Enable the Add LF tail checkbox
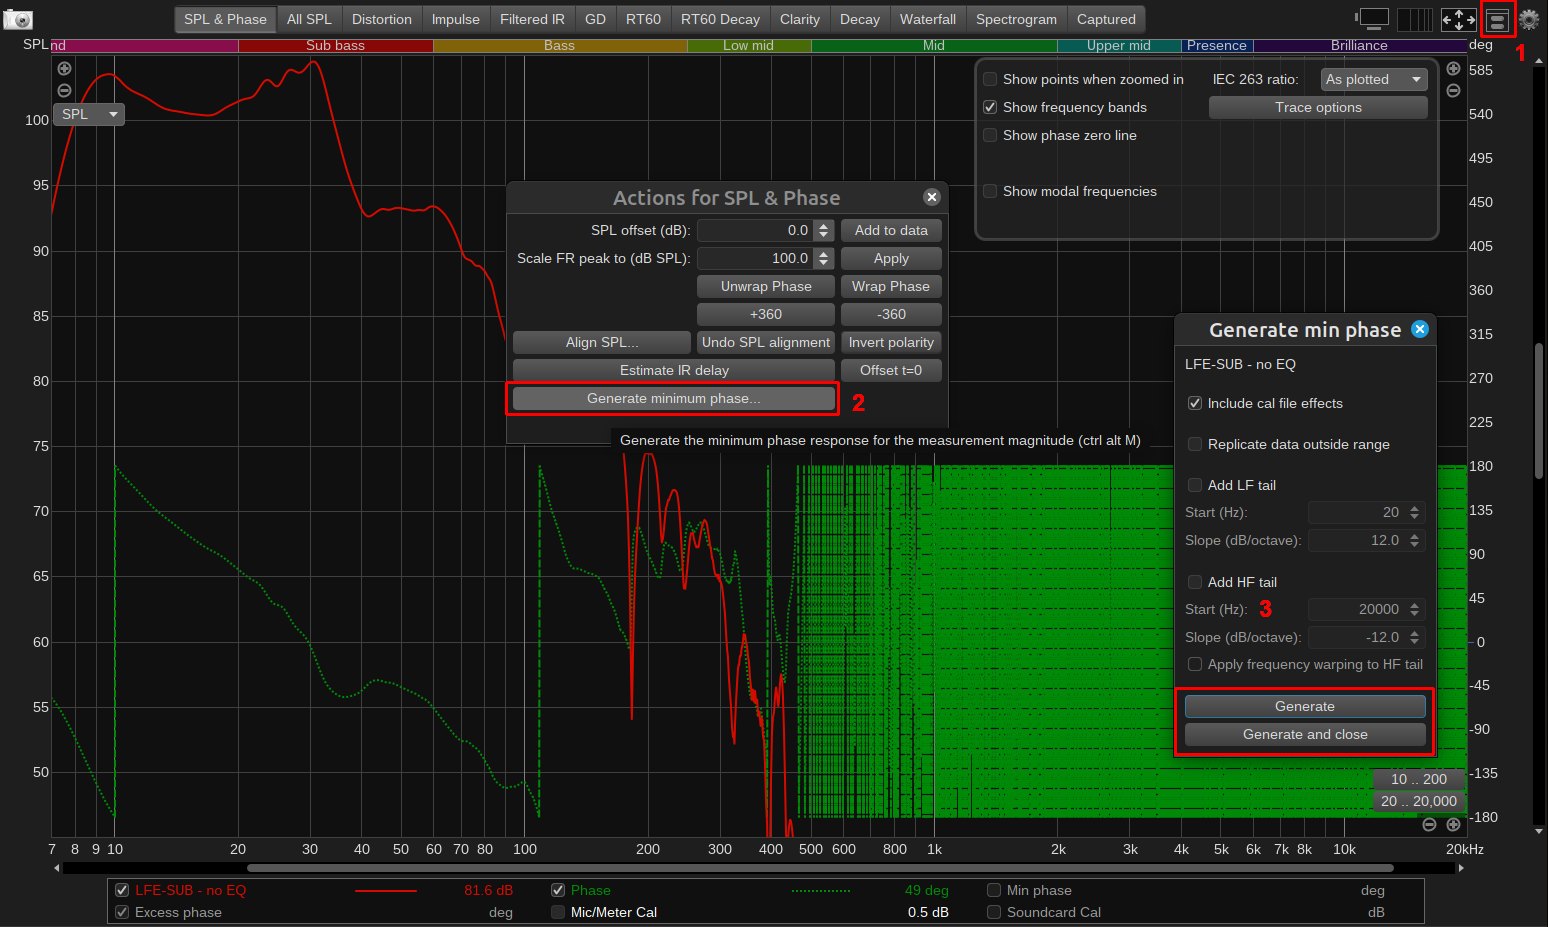Viewport: 1548px width, 927px height. (x=1194, y=485)
